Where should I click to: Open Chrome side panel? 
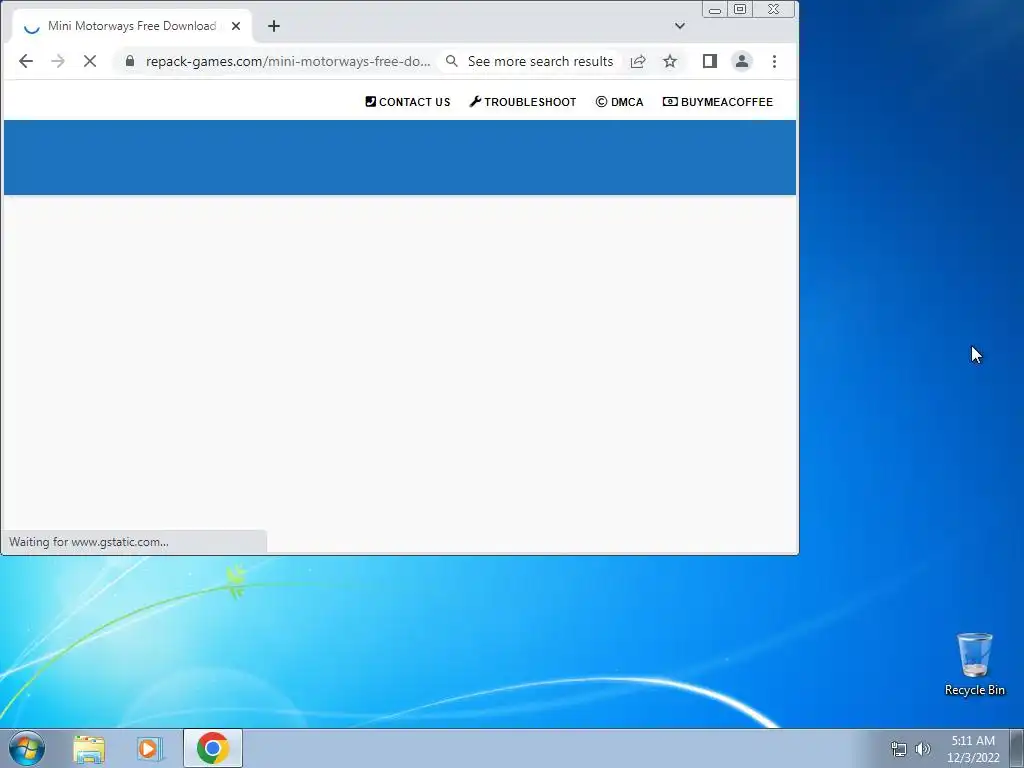[710, 61]
